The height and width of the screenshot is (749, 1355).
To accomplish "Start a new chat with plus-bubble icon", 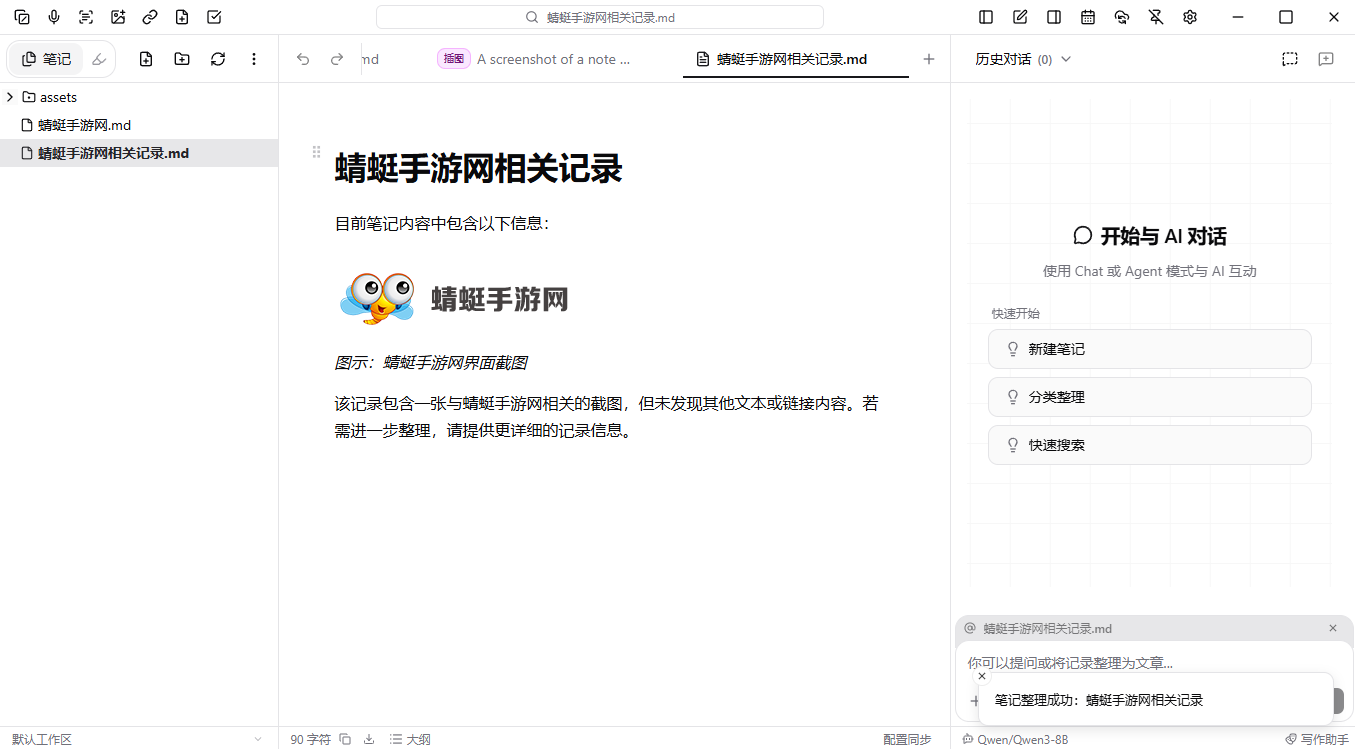I will (x=1326, y=59).
